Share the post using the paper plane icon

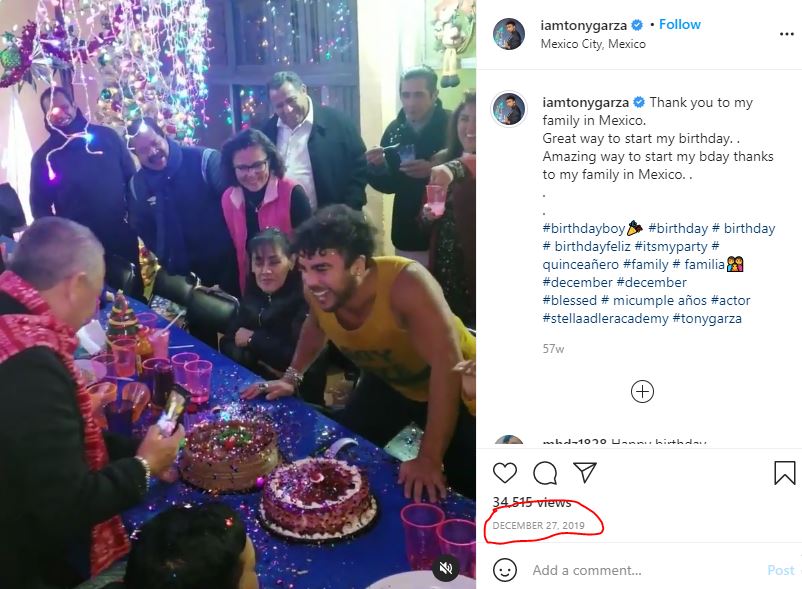585,472
